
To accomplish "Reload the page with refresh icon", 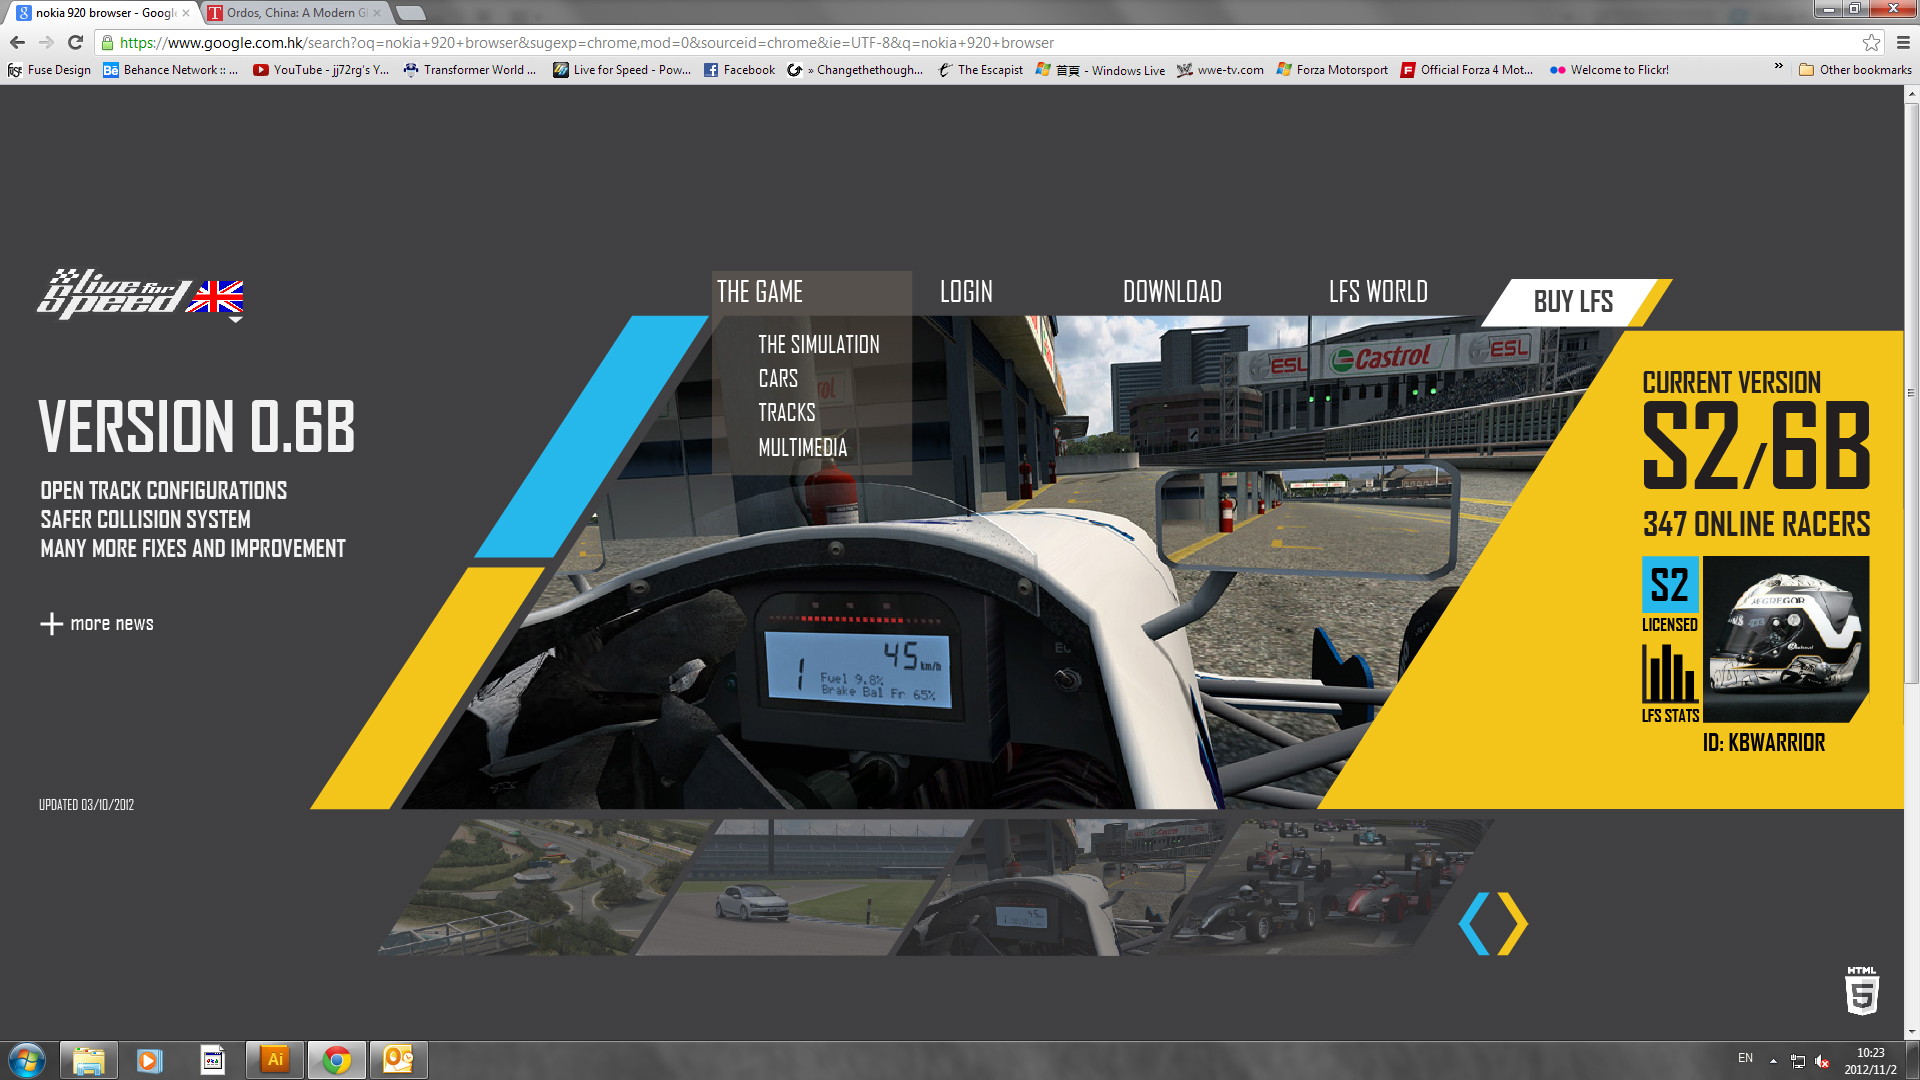I will (x=75, y=42).
